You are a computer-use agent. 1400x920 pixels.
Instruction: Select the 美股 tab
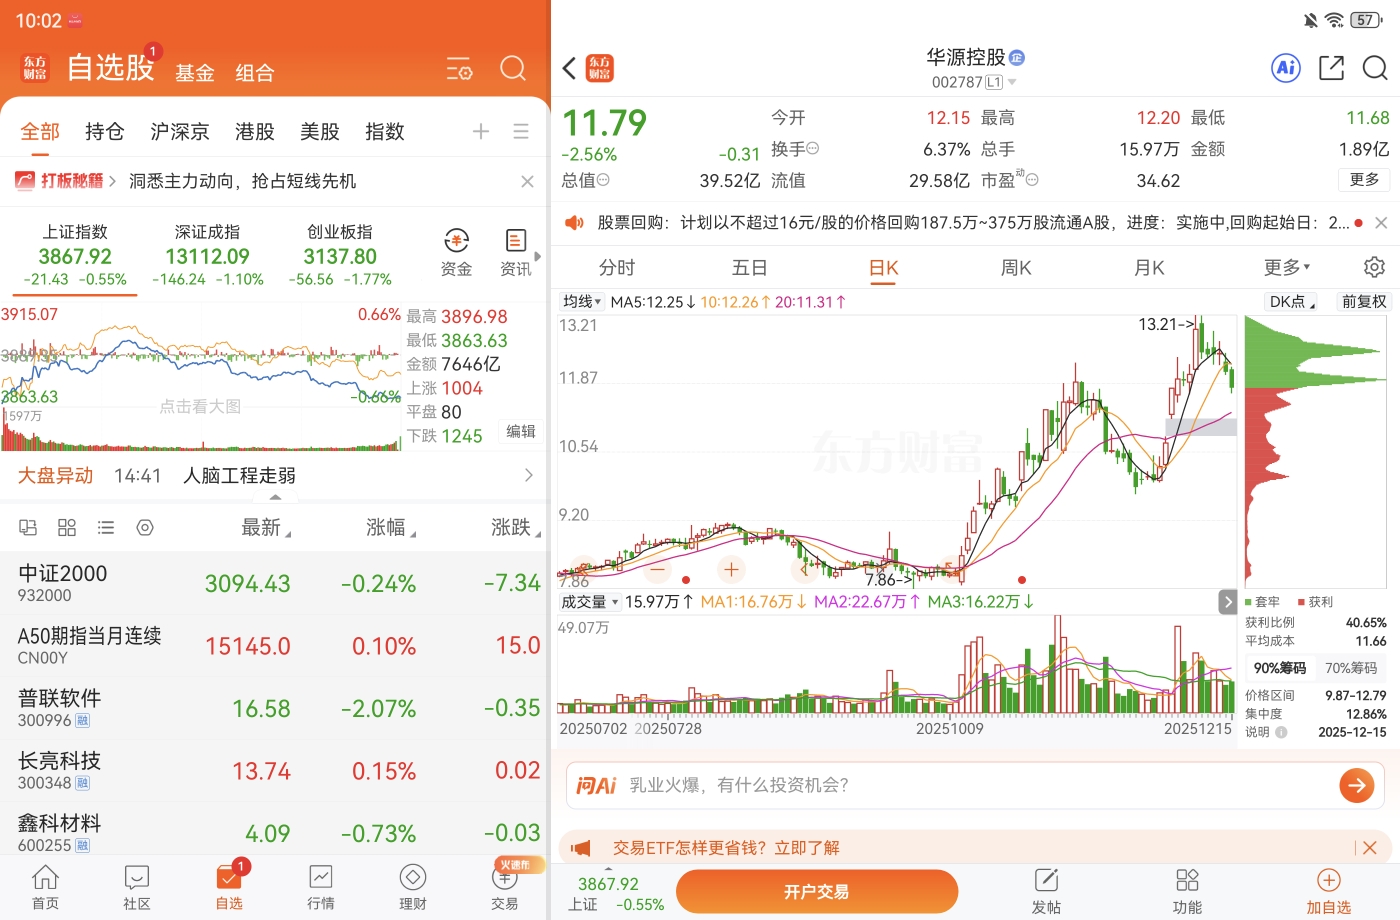(320, 132)
